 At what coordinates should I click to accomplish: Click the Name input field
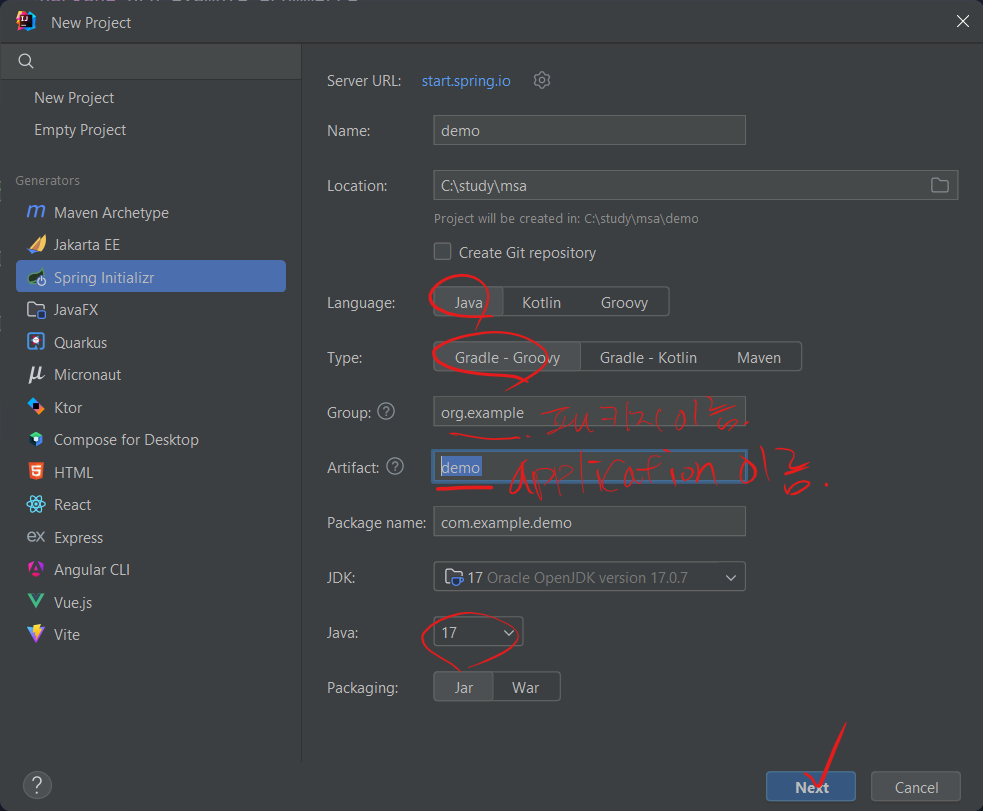pyautogui.click(x=589, y=130)
